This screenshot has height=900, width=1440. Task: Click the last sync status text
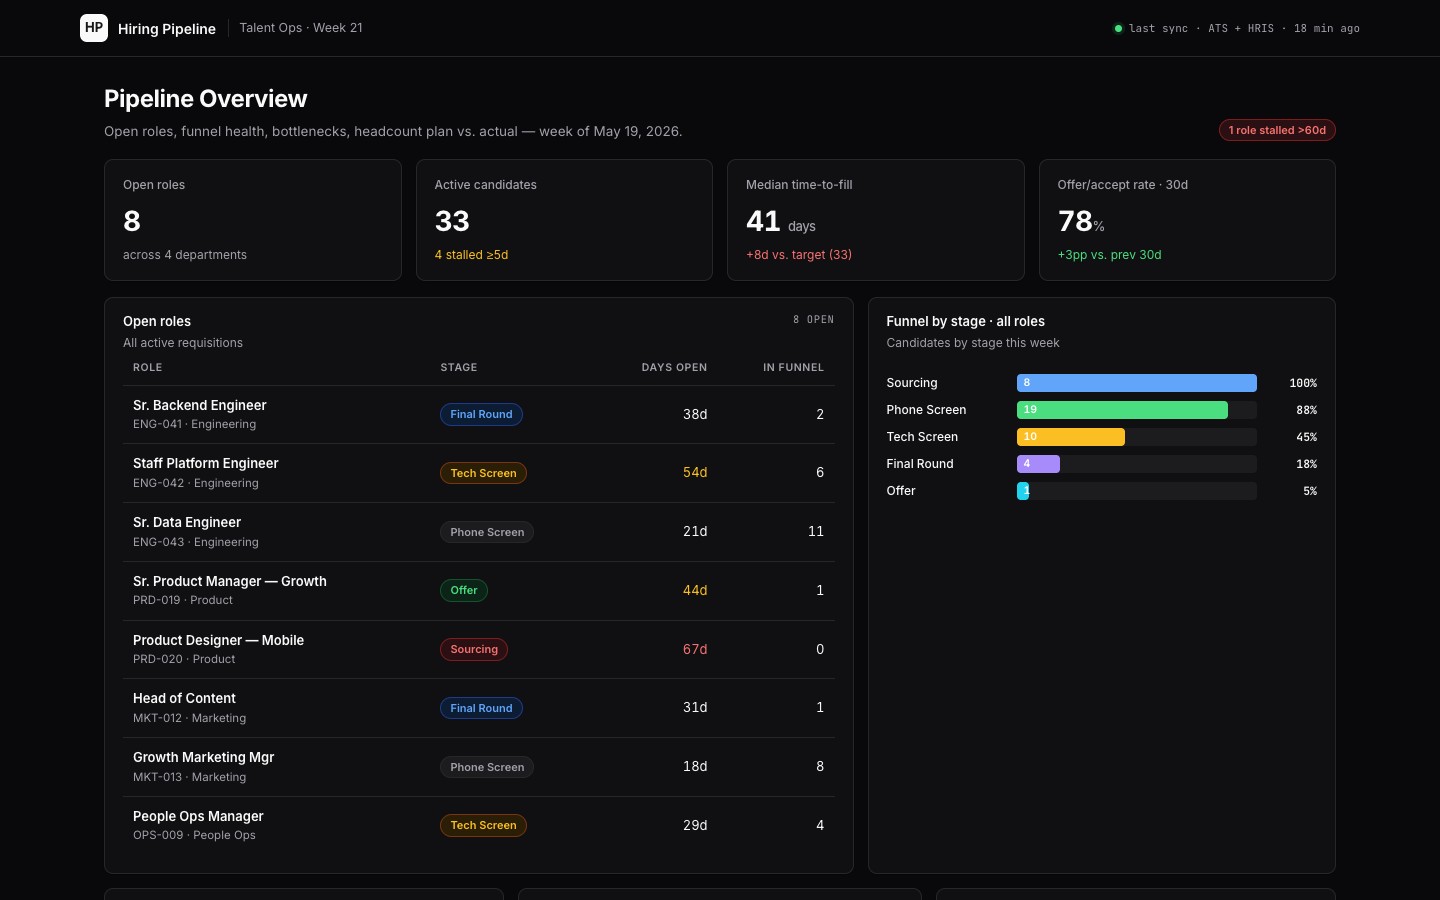tap(1244, 28)
